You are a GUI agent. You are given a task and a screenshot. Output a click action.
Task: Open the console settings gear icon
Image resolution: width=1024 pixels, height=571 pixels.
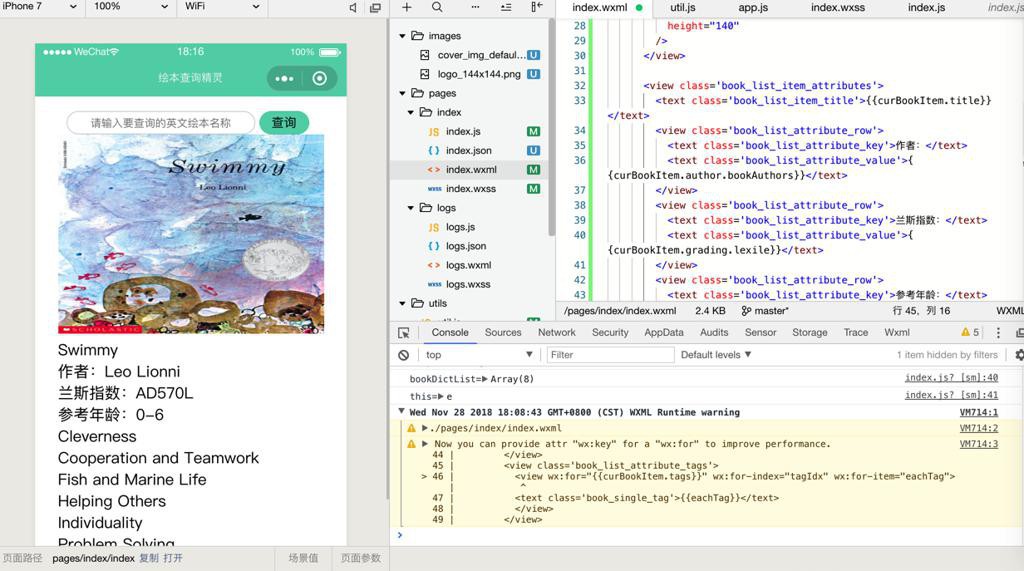[1018, 355]
